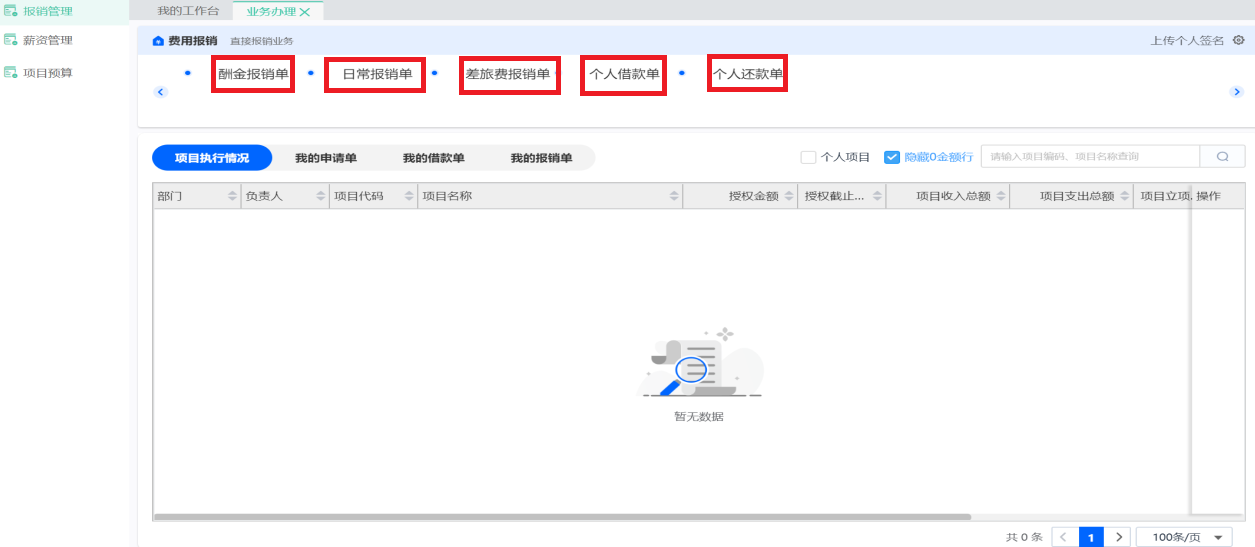The height and width of the screenshot is (547, 1255).
Task: Uncheck the 隐藏0金额行 checkbox
Action: pos(892,157)
